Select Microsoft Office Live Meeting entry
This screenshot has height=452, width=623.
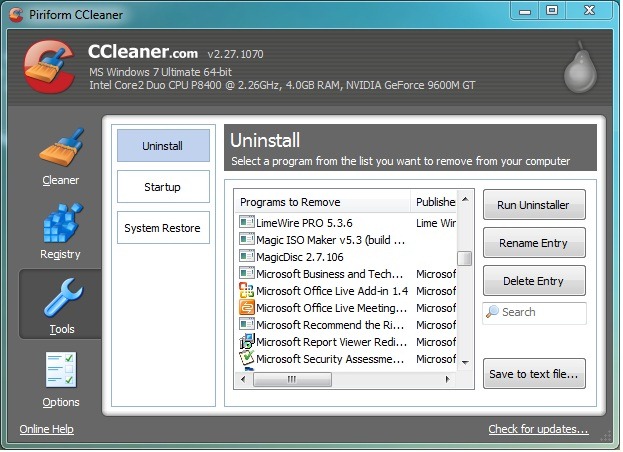pyautogui.click(x=332, y=308)
